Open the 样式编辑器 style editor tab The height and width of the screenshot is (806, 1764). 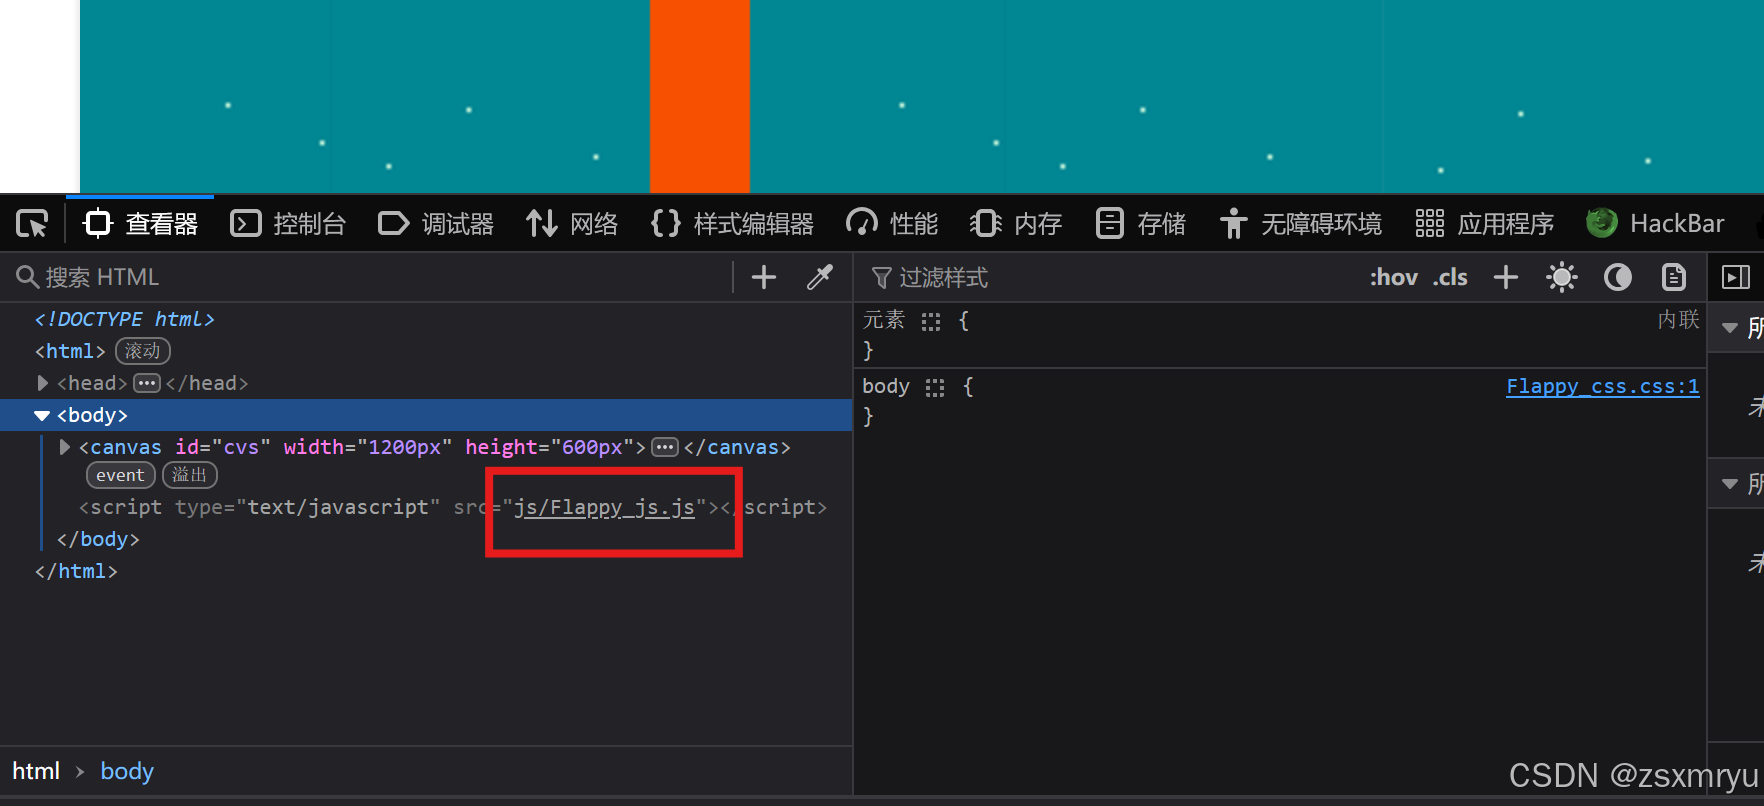732,223
